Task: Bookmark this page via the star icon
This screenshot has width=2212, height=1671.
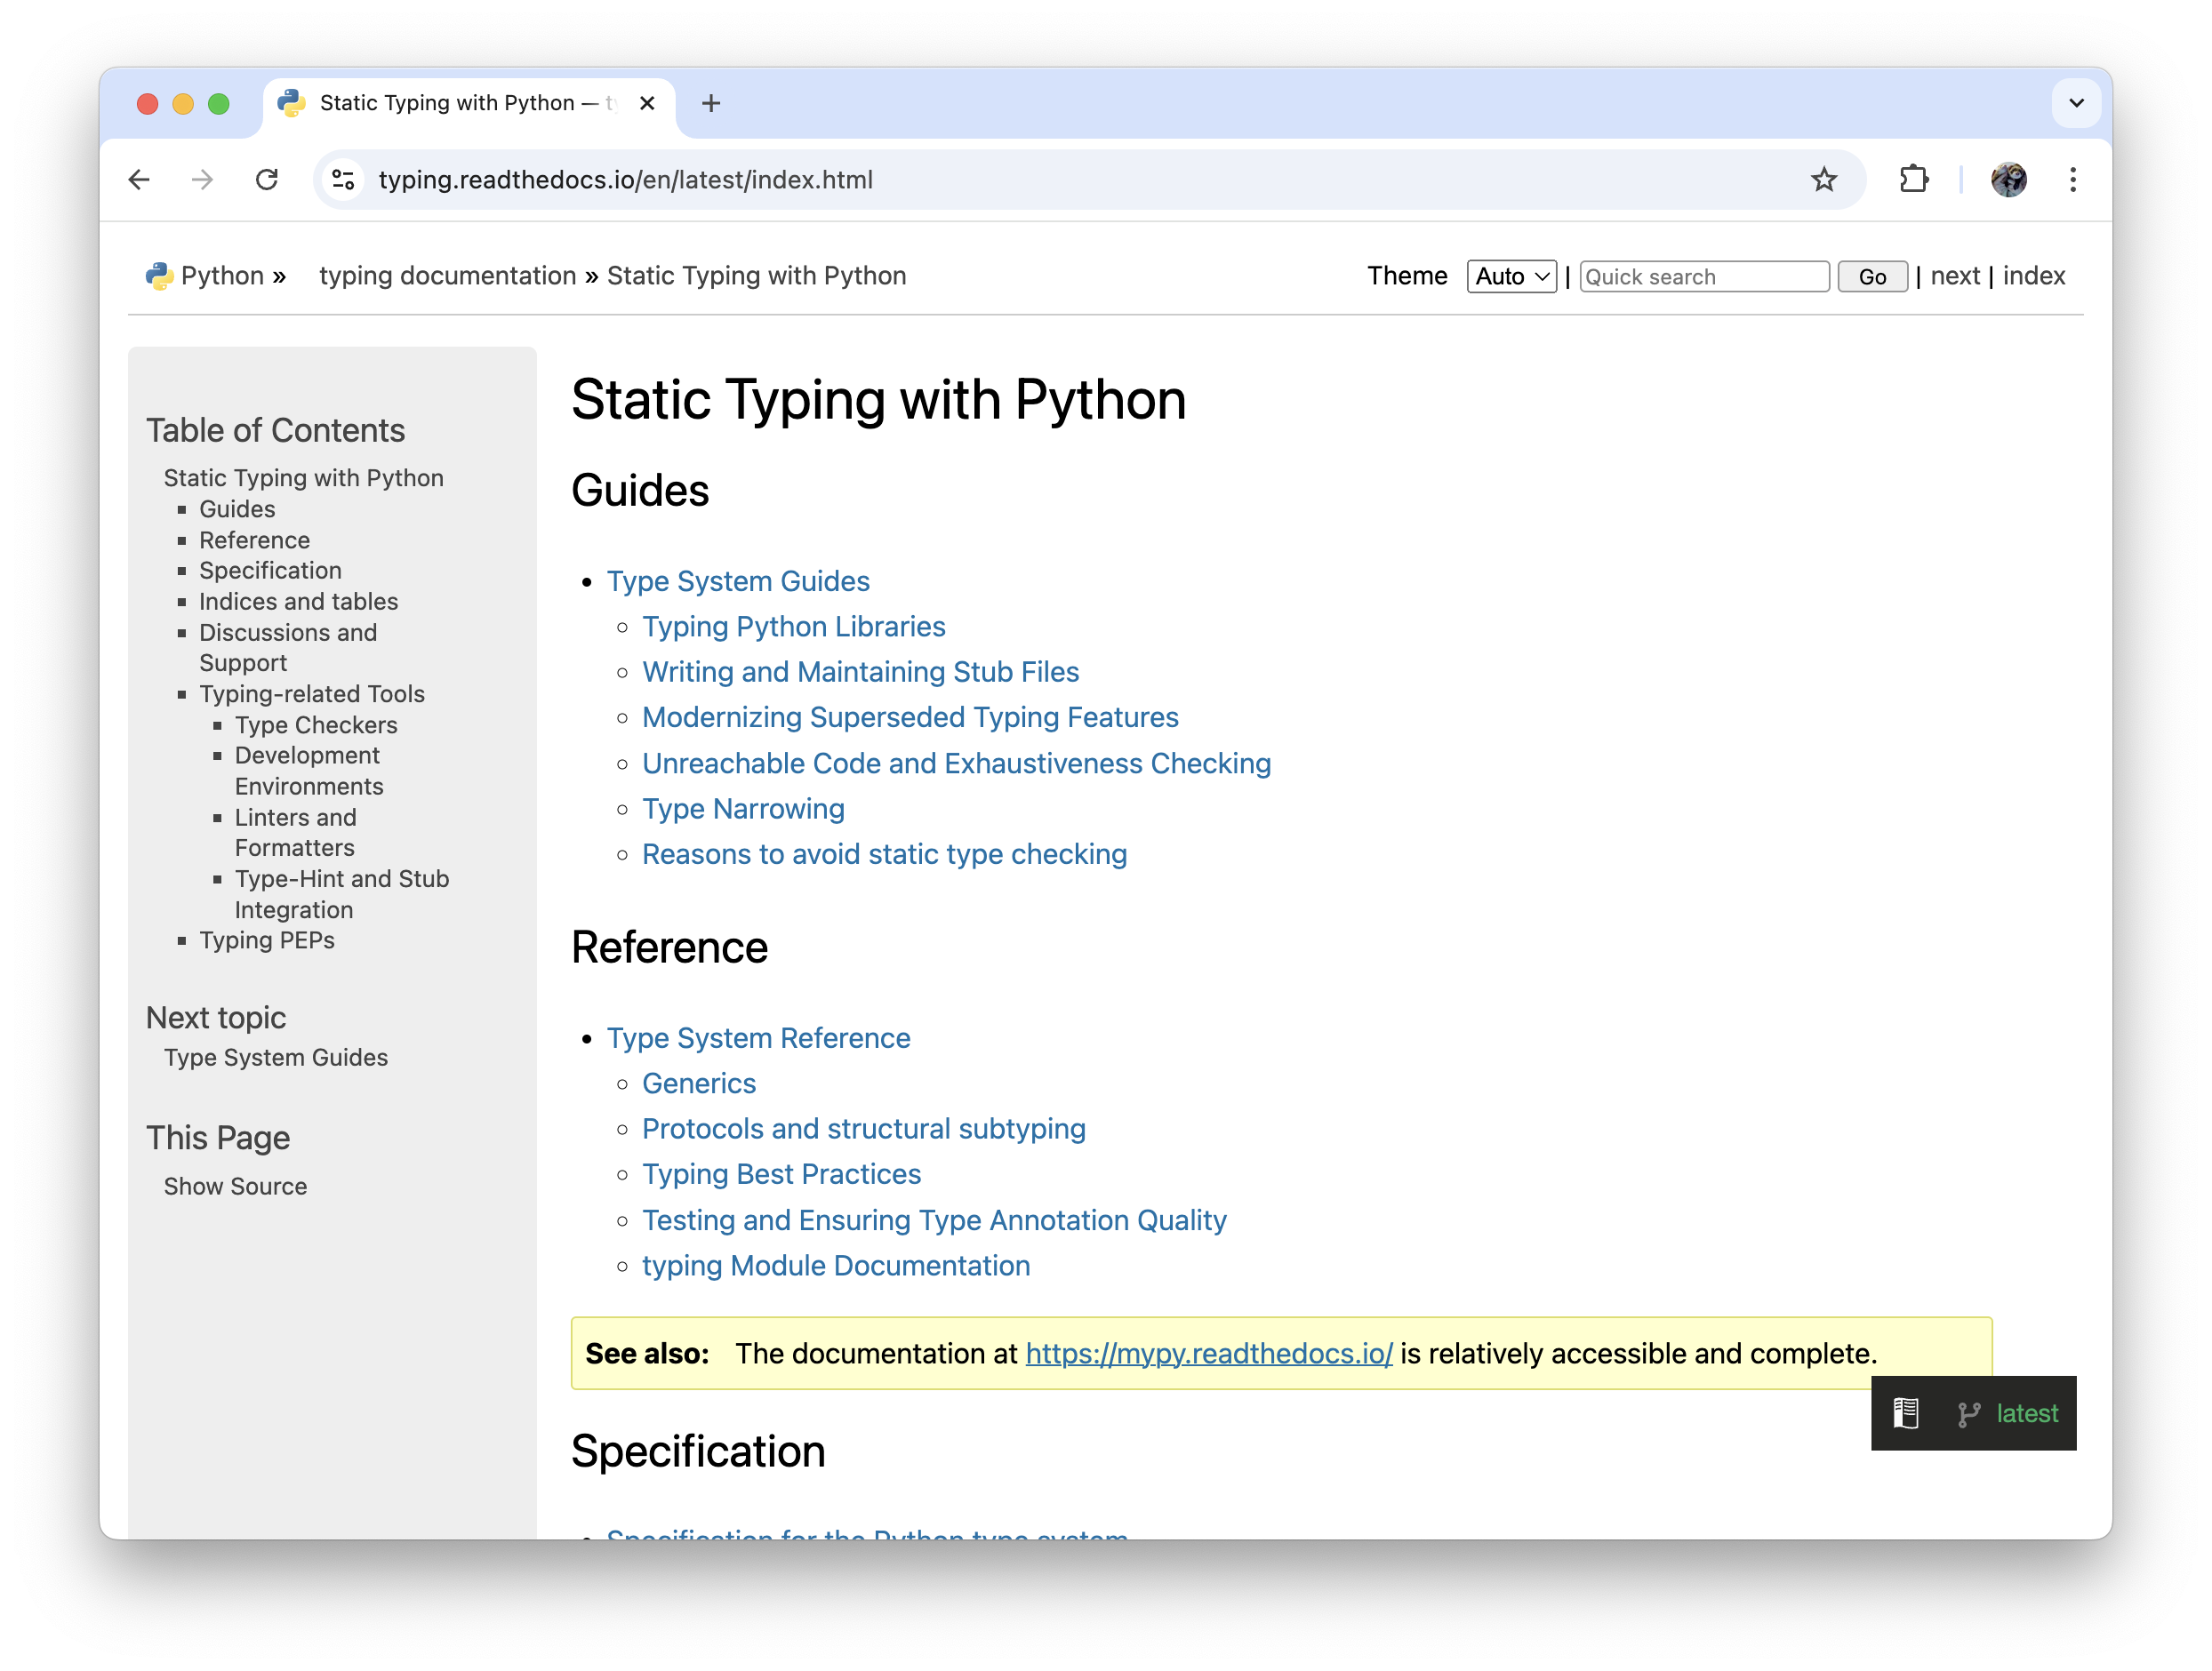Action: 1824,180
